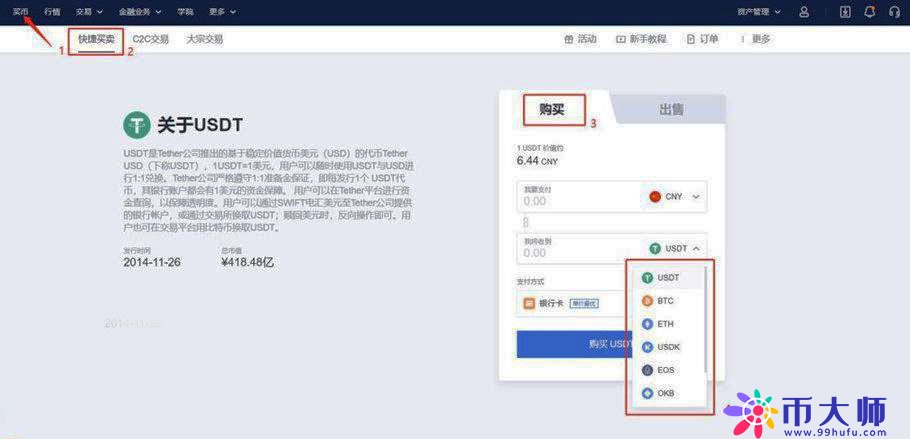
Task: Select the 银行卡 payment method
Action: [x=572, y=303]
